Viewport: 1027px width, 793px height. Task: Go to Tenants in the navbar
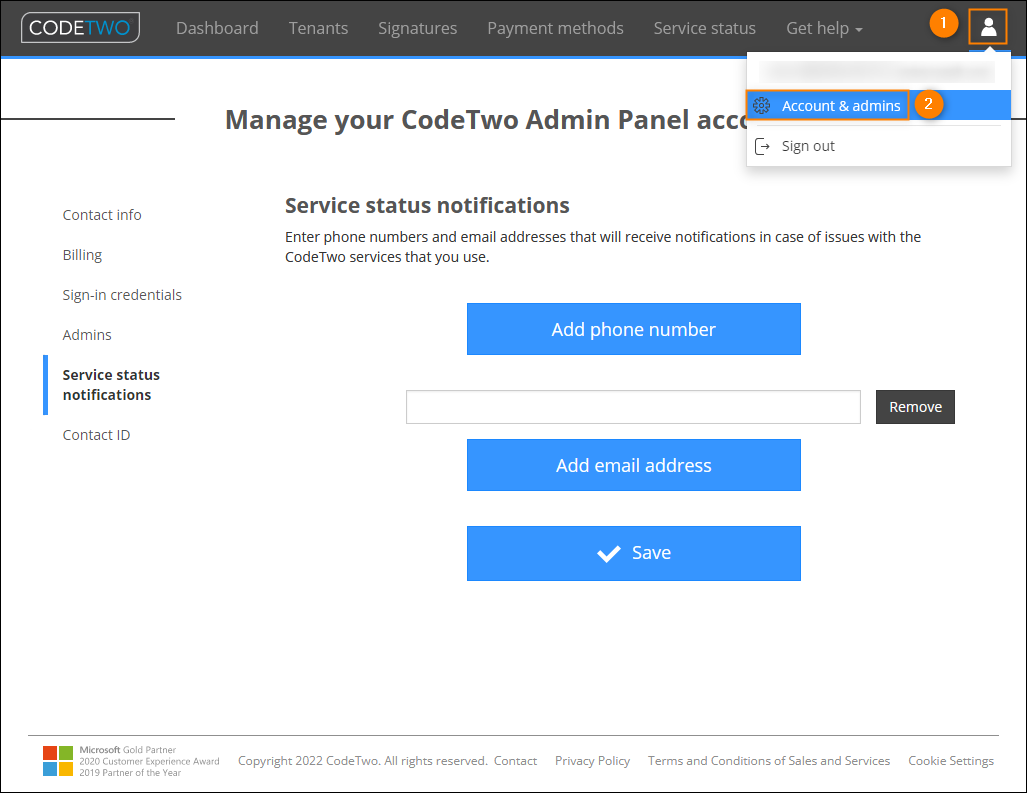click(318, 28)
